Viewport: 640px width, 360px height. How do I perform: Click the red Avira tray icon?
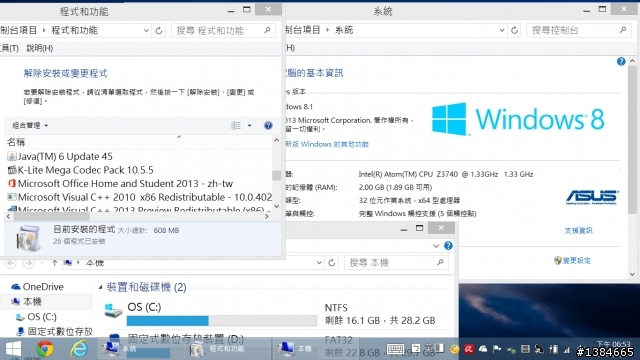[x=468, y=349]
